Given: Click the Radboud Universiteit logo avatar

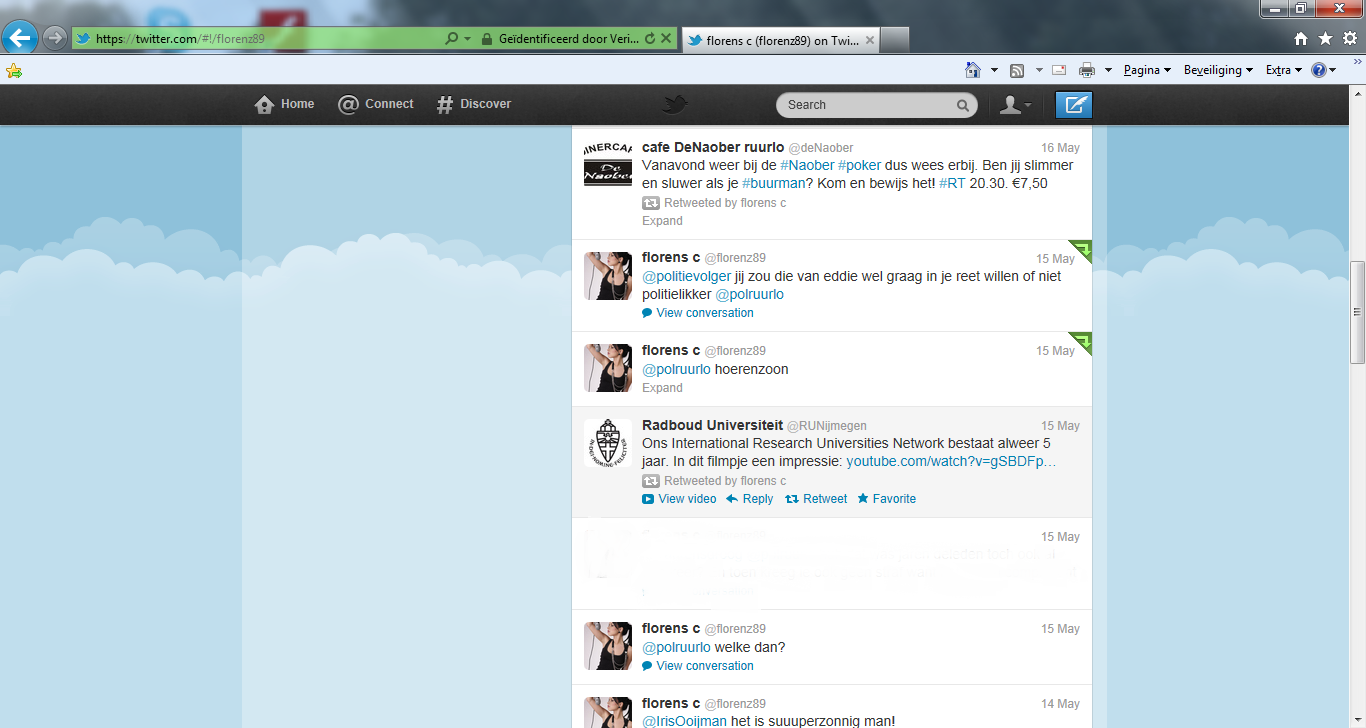Looking at the screenshot, I should [608, 442].
